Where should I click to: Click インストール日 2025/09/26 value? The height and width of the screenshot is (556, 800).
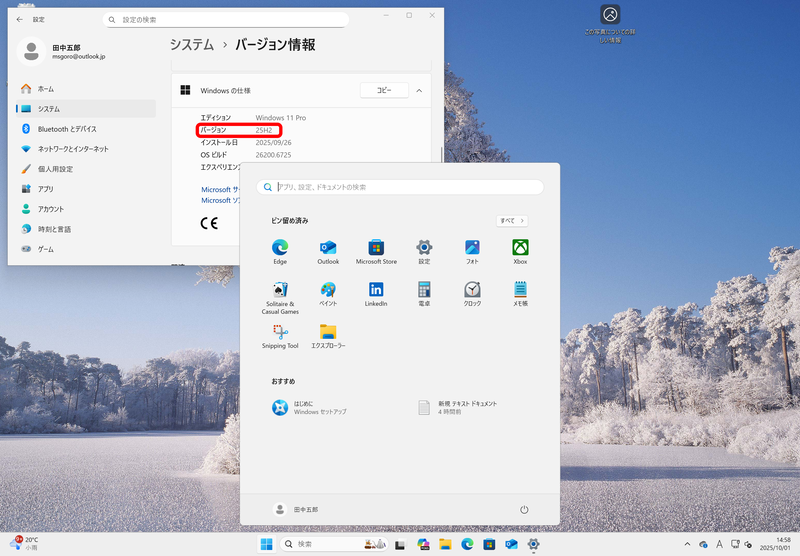pyautogui.click(x=273, y=143)
